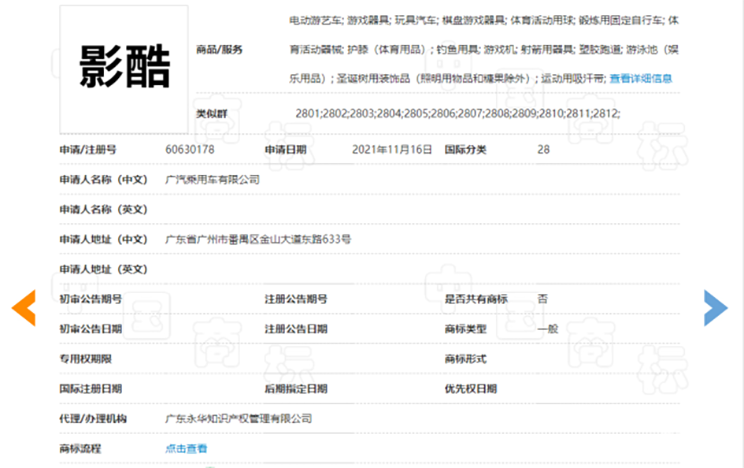Click the 商标流程 label
The image size is (744, 468).
pos(80,449)
